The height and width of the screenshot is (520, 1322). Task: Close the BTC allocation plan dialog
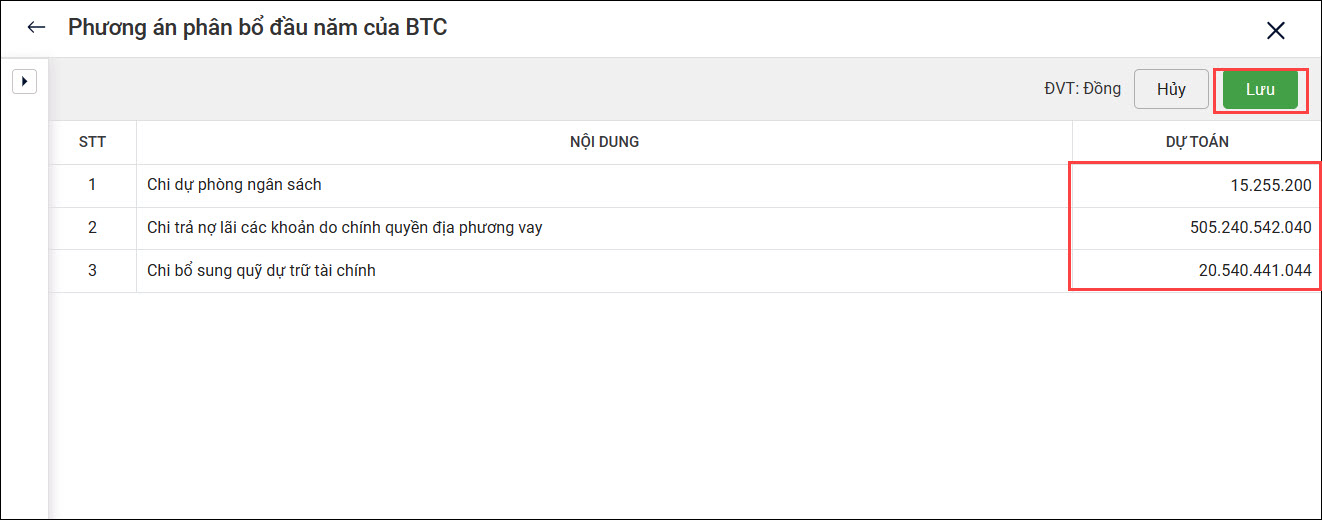[1275, 30]
